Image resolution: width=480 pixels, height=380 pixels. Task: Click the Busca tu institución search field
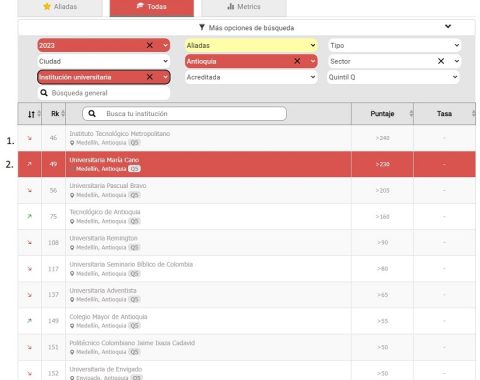tap(184, 114)
